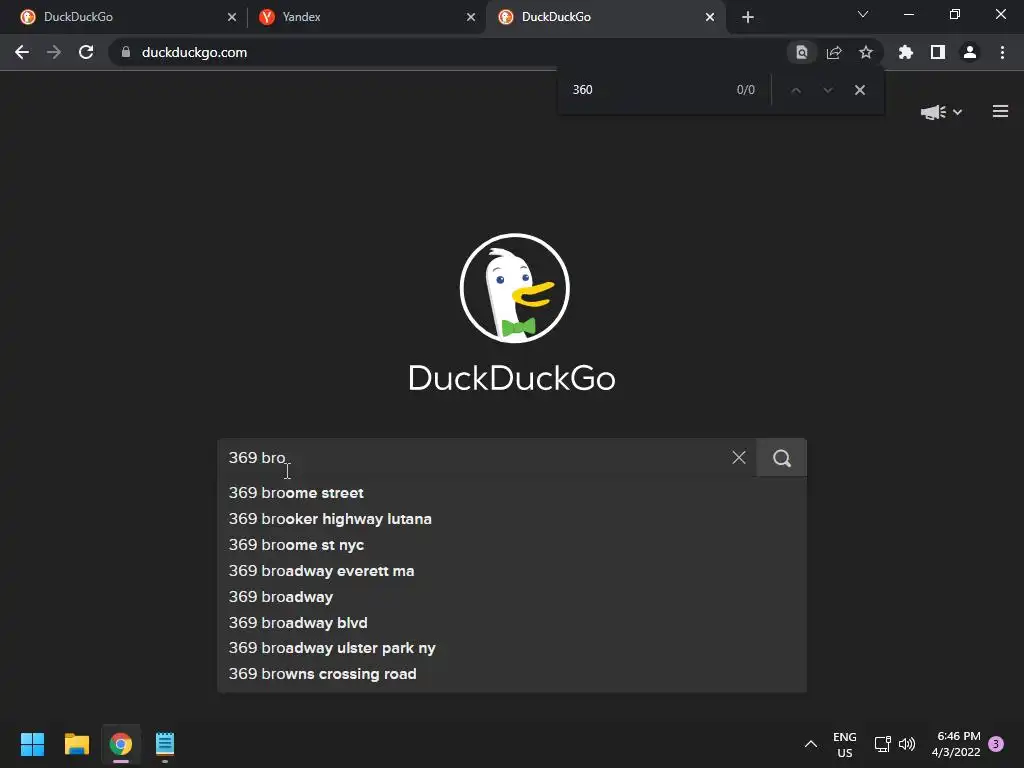Clear the search box with X

tap(739, 458)
